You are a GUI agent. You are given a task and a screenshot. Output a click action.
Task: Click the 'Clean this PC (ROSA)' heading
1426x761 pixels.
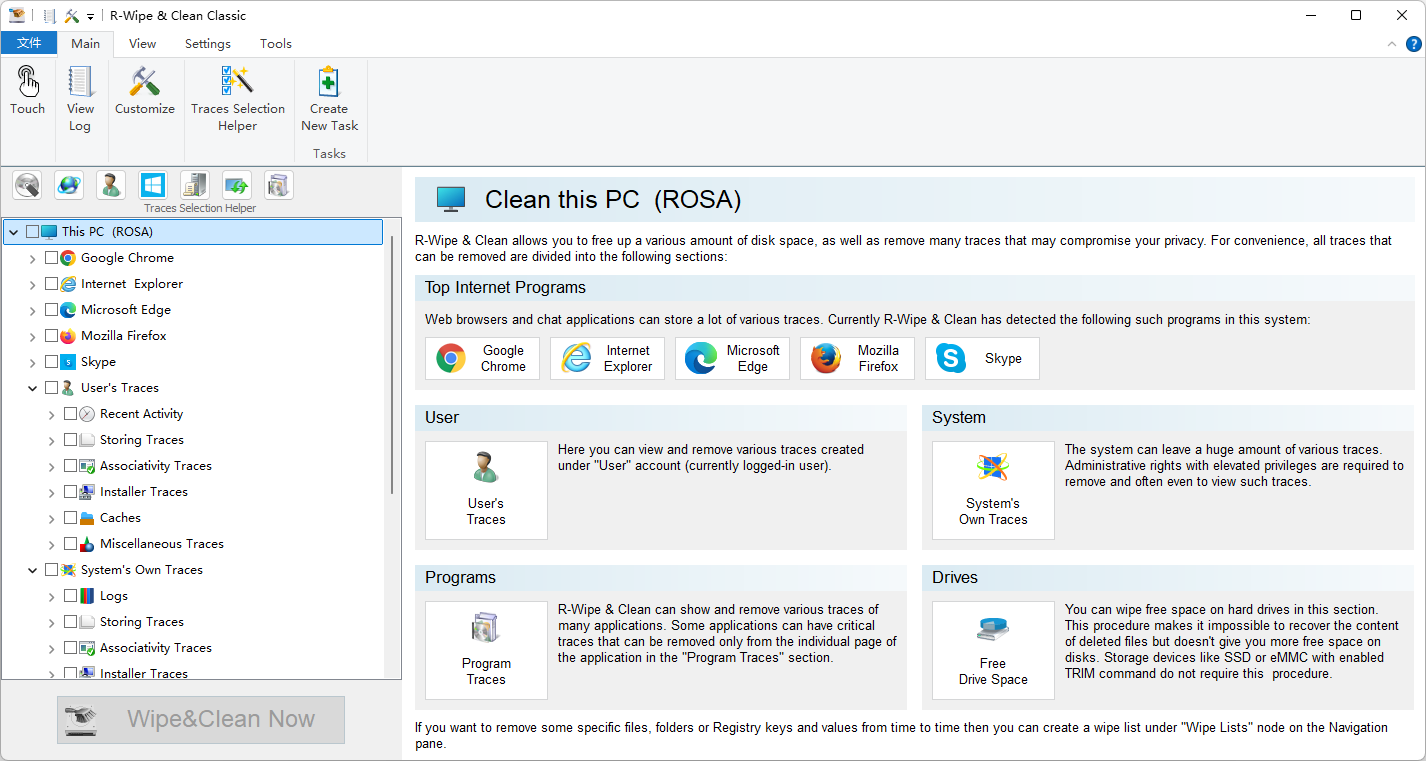click(613, 199)
